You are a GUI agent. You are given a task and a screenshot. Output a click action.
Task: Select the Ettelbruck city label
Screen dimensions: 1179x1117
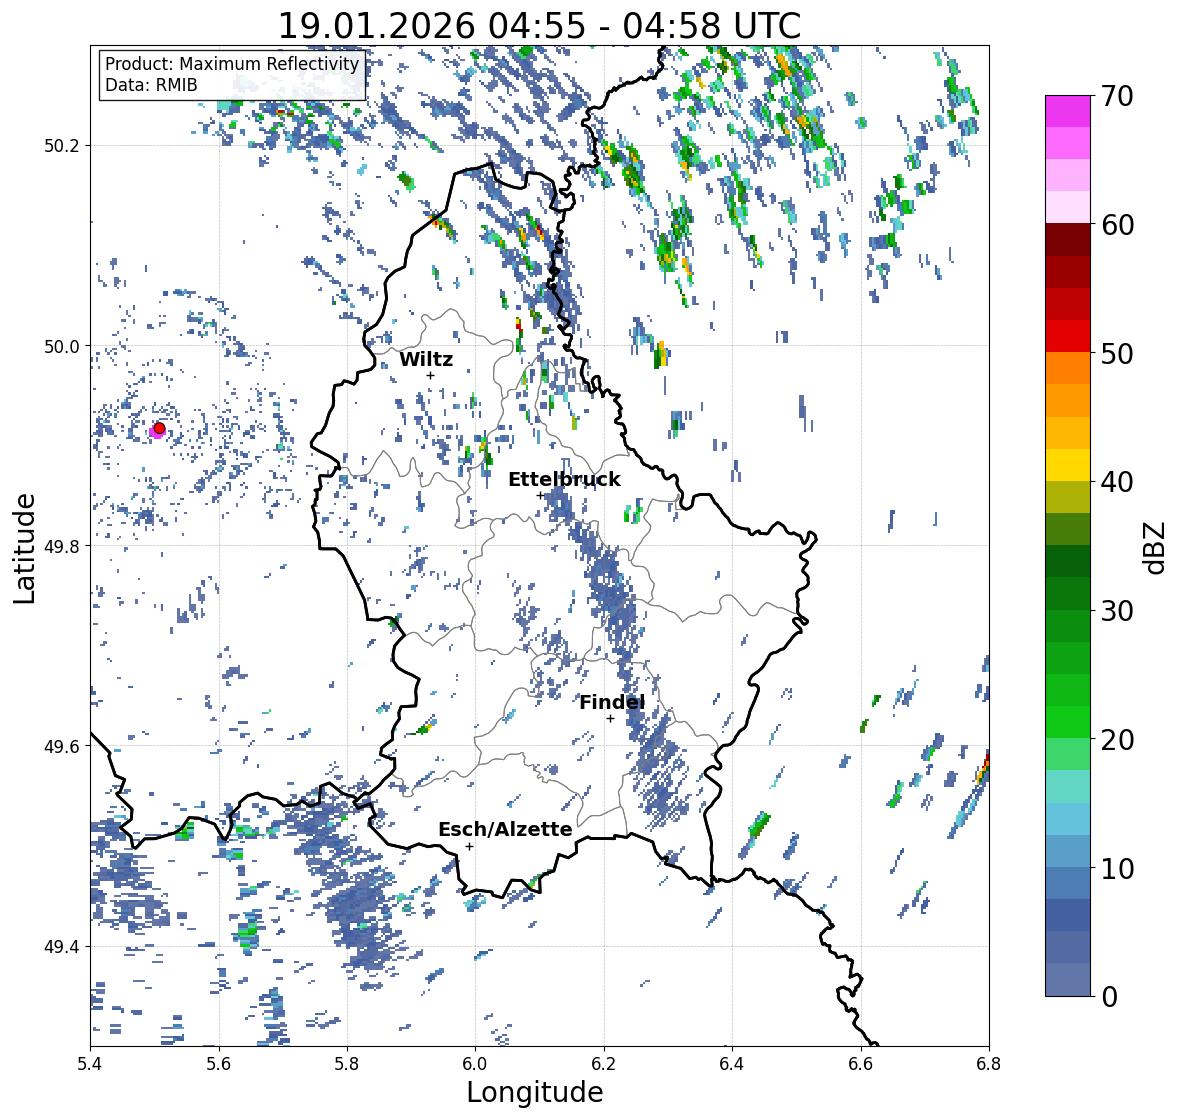(x=564, y=480)
